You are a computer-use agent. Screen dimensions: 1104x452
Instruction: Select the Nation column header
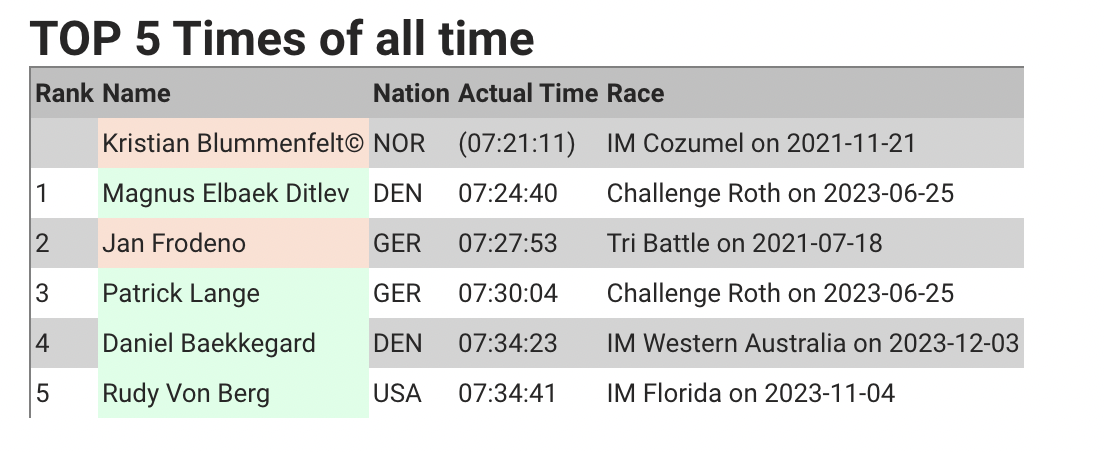411,93
